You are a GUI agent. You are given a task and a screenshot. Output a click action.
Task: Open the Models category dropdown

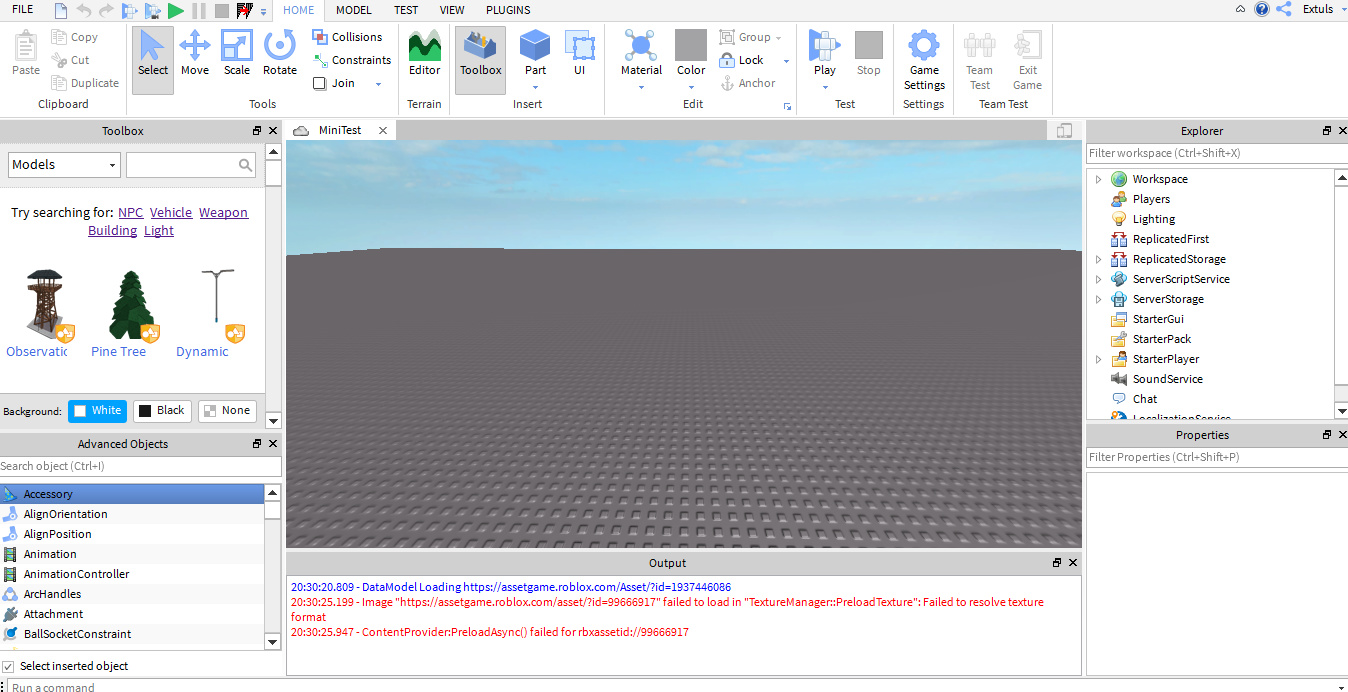click(63, 164)
